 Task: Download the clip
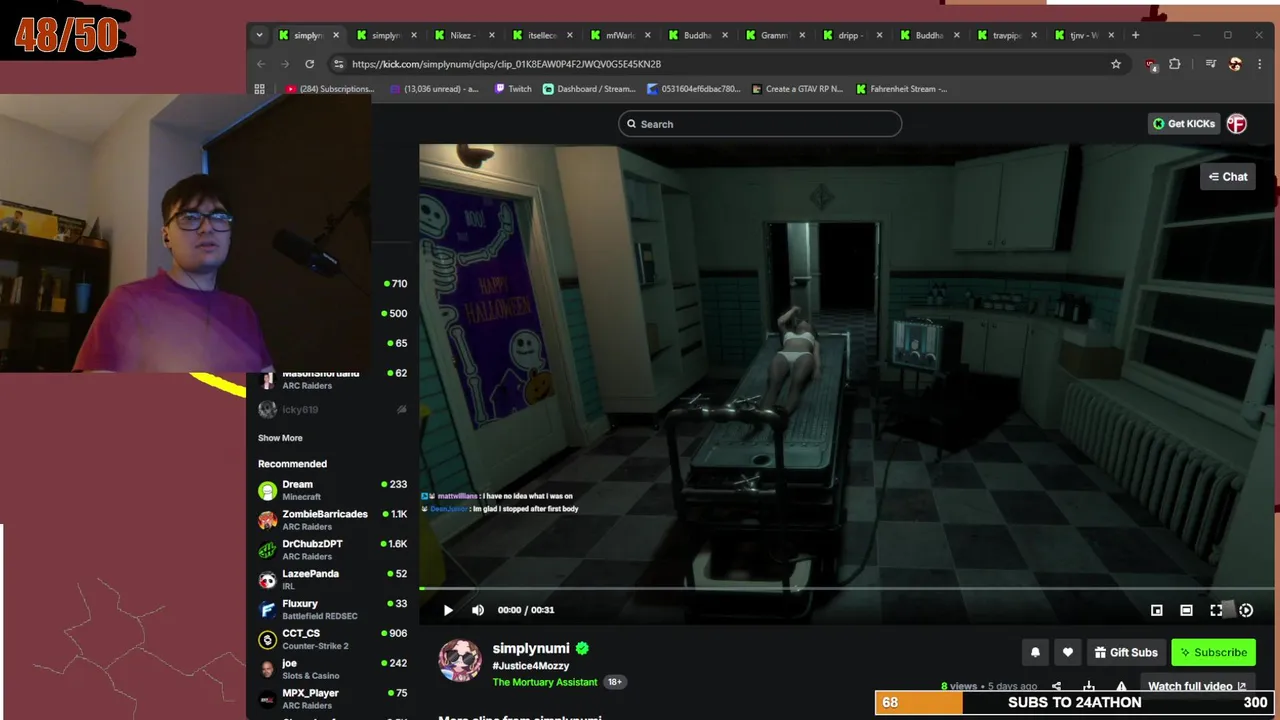tap(1089, 687)
